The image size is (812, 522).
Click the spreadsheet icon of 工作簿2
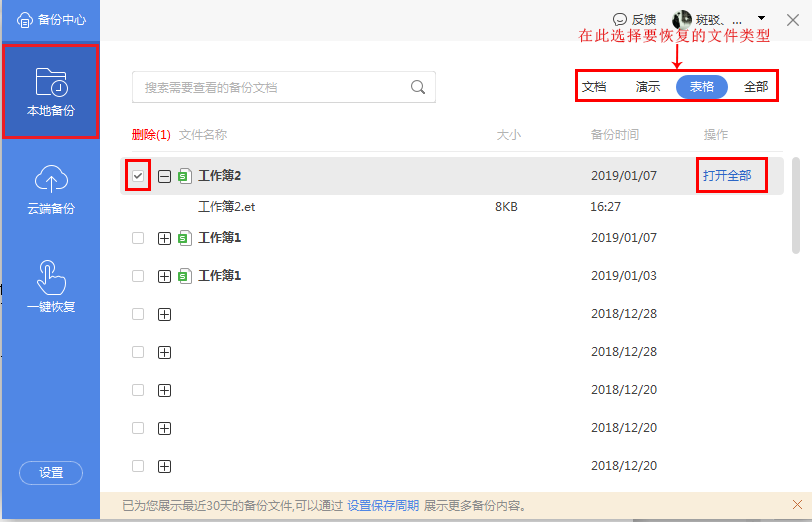[185, 176]
